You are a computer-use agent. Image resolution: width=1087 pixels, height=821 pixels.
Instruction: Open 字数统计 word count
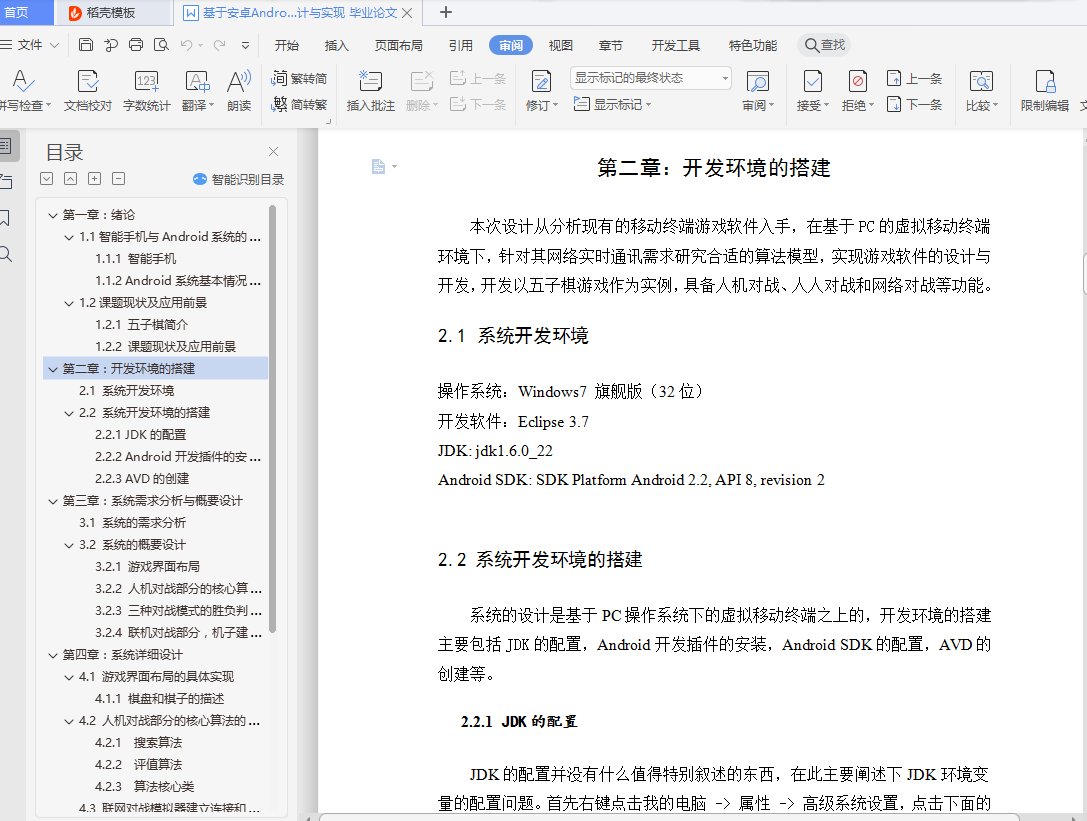click(x=146, y=90)
